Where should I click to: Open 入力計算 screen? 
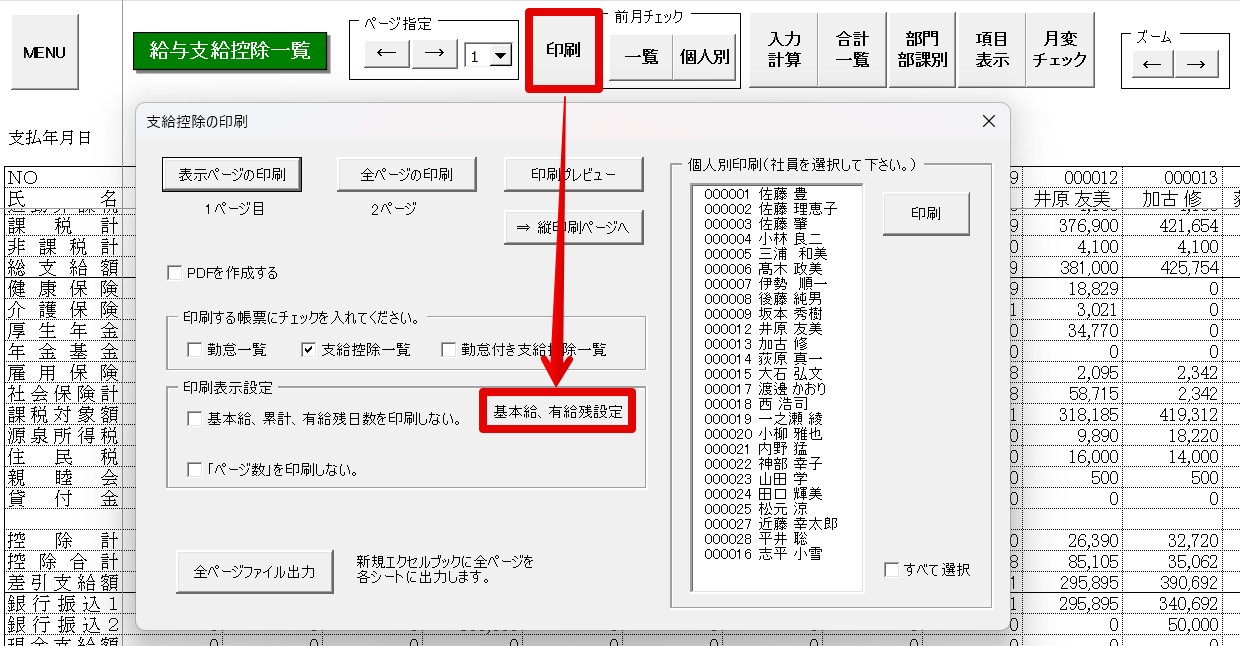(x=784, y=49)
